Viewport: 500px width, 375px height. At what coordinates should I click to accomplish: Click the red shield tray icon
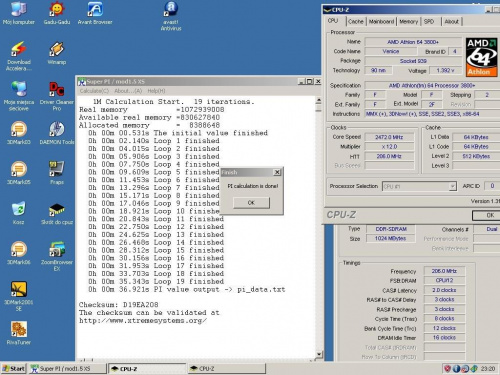point(448,368)
